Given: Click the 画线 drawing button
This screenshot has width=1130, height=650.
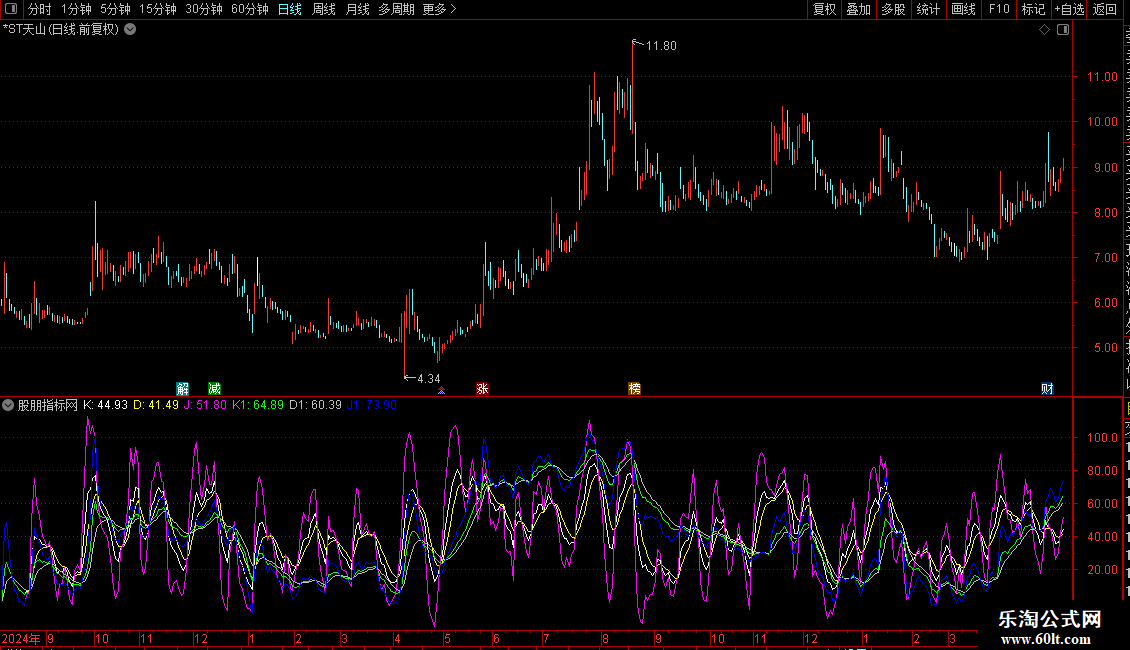Looking at the screenshot, I should [x=964, y=9].
